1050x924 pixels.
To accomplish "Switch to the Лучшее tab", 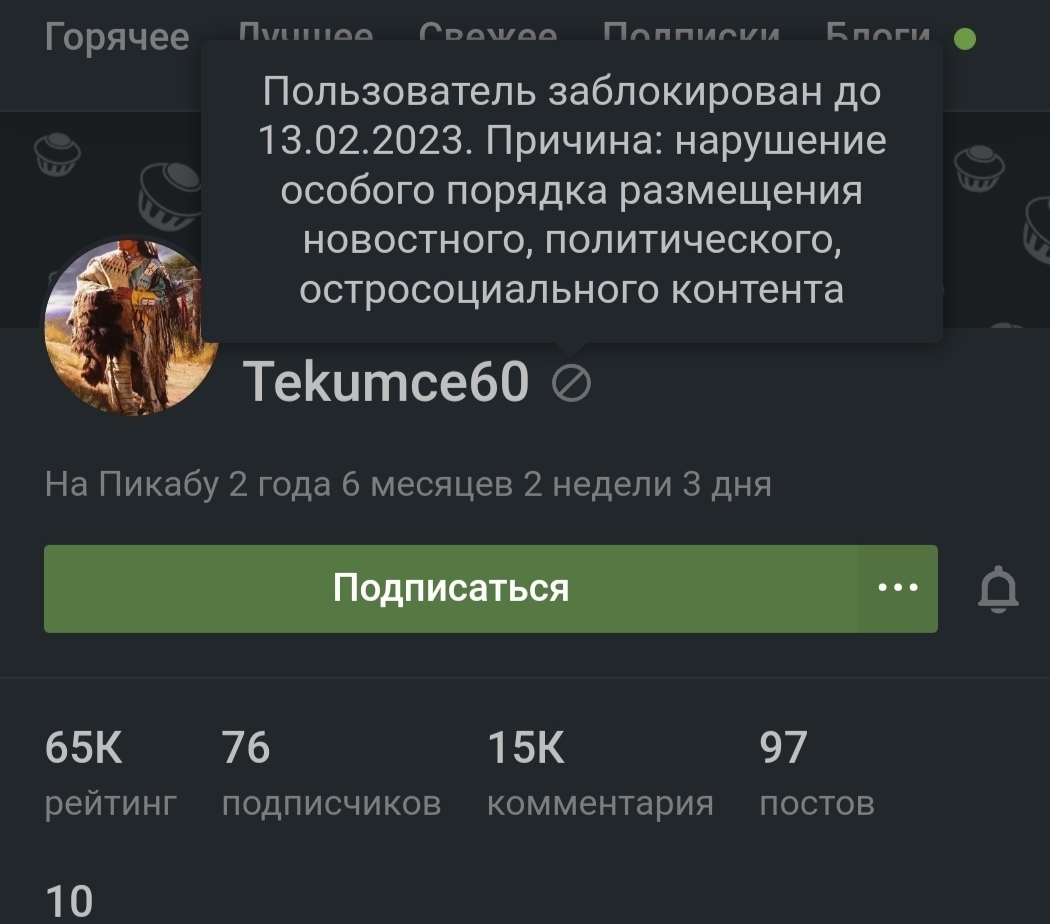I will [306, 31].
